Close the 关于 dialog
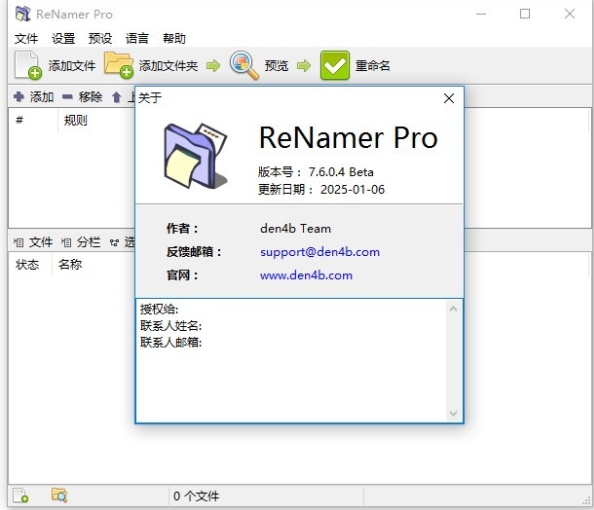The width and height of the screenshot is (594, 510). [x=449, y=98]
